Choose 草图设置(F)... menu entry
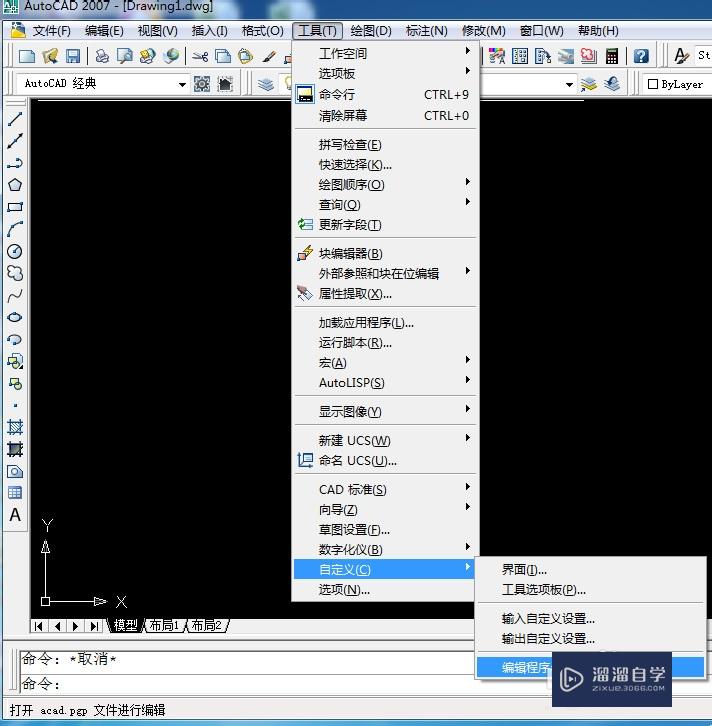 tap(385, 529)
